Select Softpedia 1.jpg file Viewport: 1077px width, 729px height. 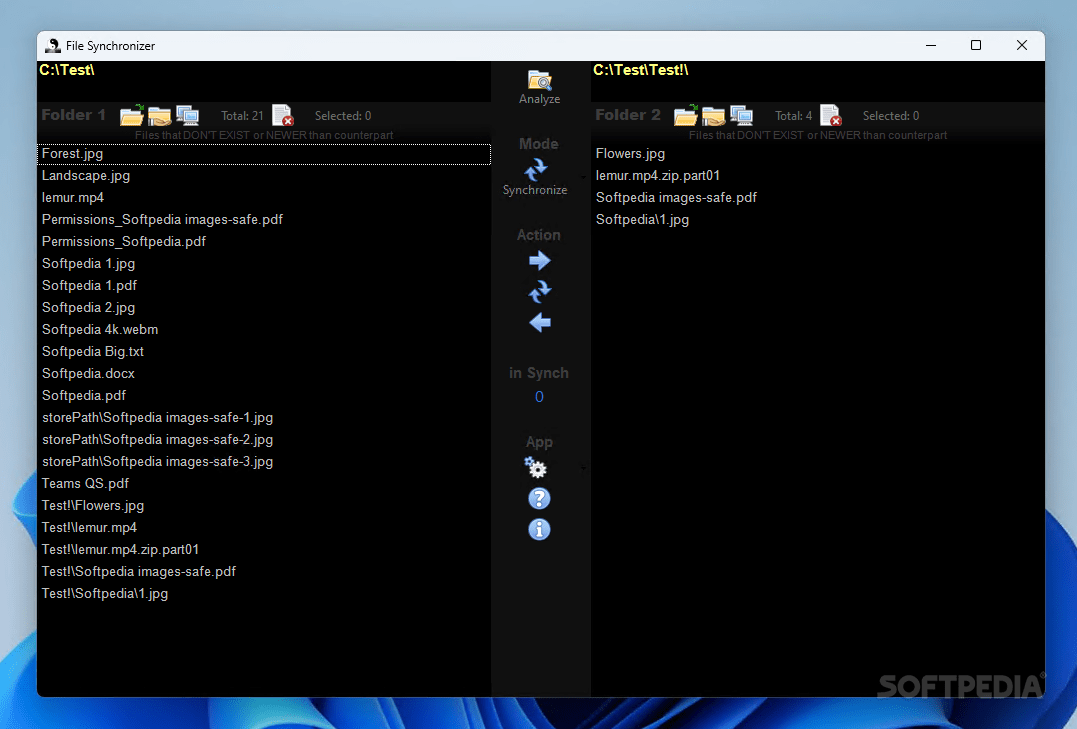(x=264, y=264)
